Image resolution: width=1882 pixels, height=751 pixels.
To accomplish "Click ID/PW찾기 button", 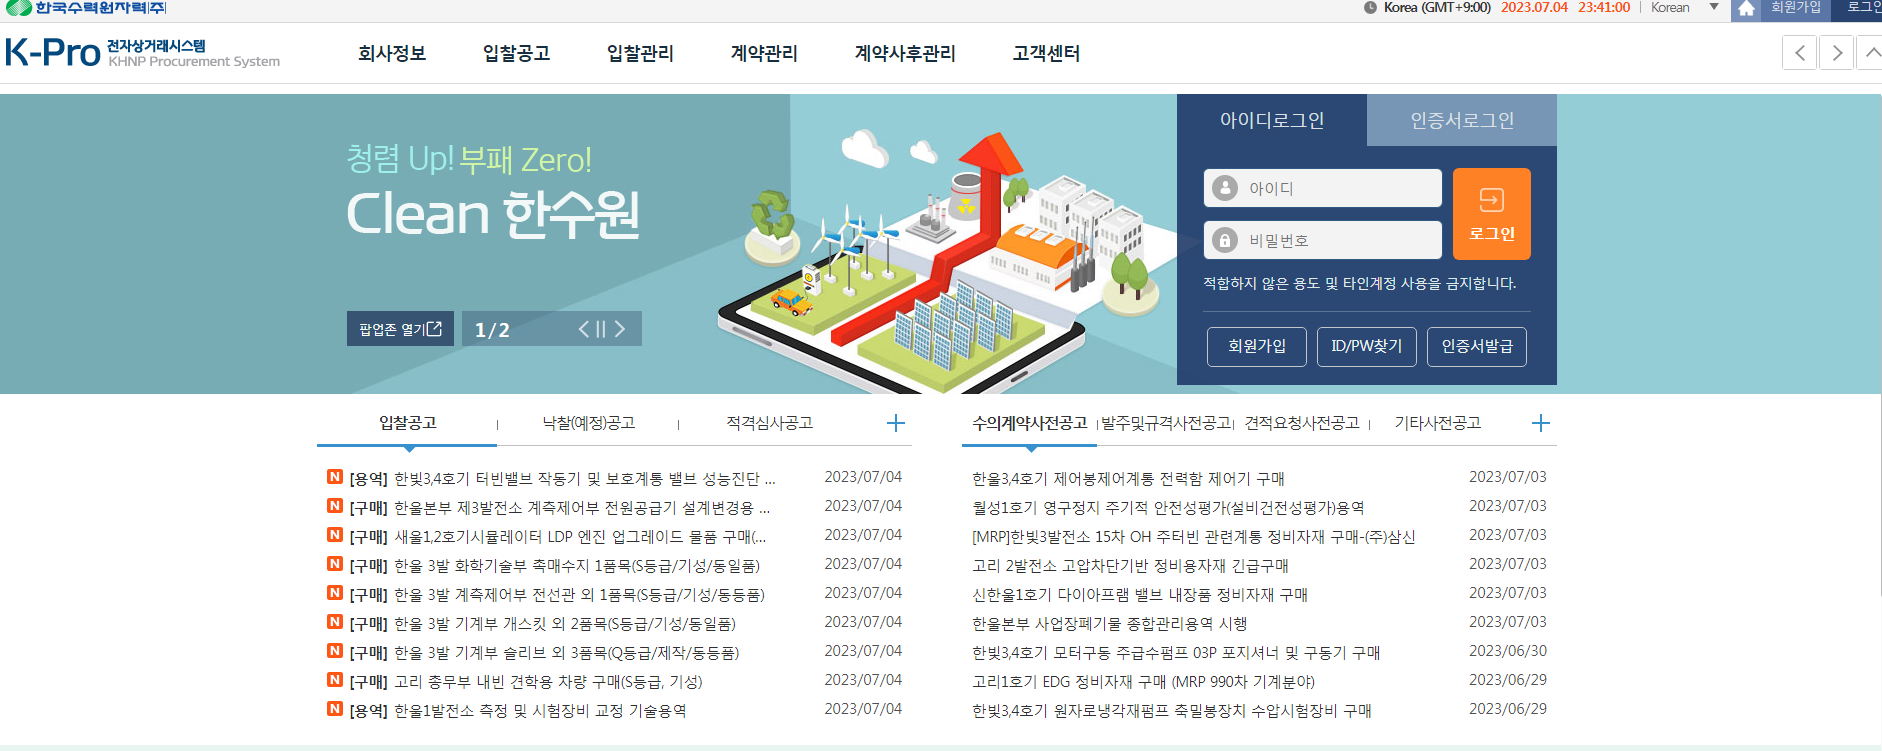I will pyautogui.click(x=1366, y=346).
